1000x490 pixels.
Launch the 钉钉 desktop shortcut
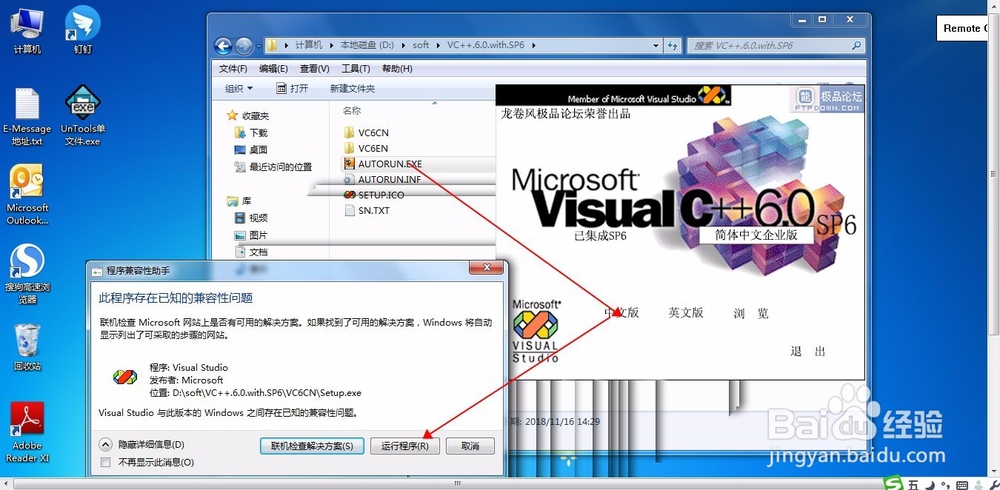83,30
